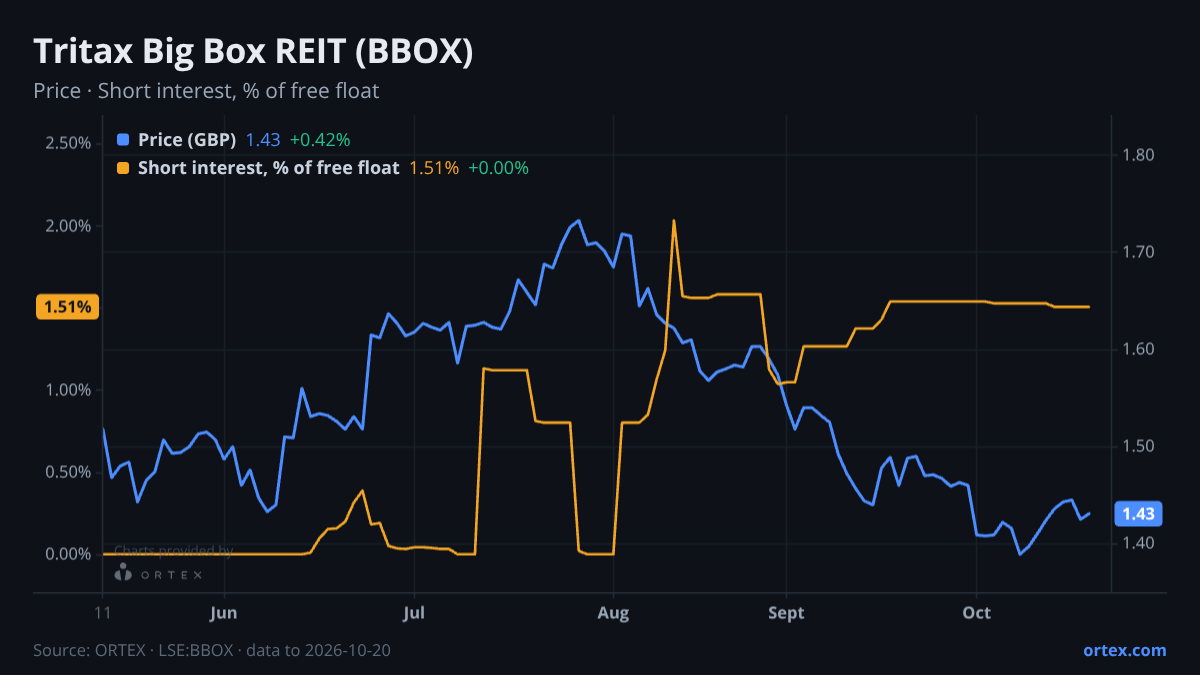This screenshot has height=675, width=1200.
Task: Click the 1.60 right axis label
Action: (1138, 349)
